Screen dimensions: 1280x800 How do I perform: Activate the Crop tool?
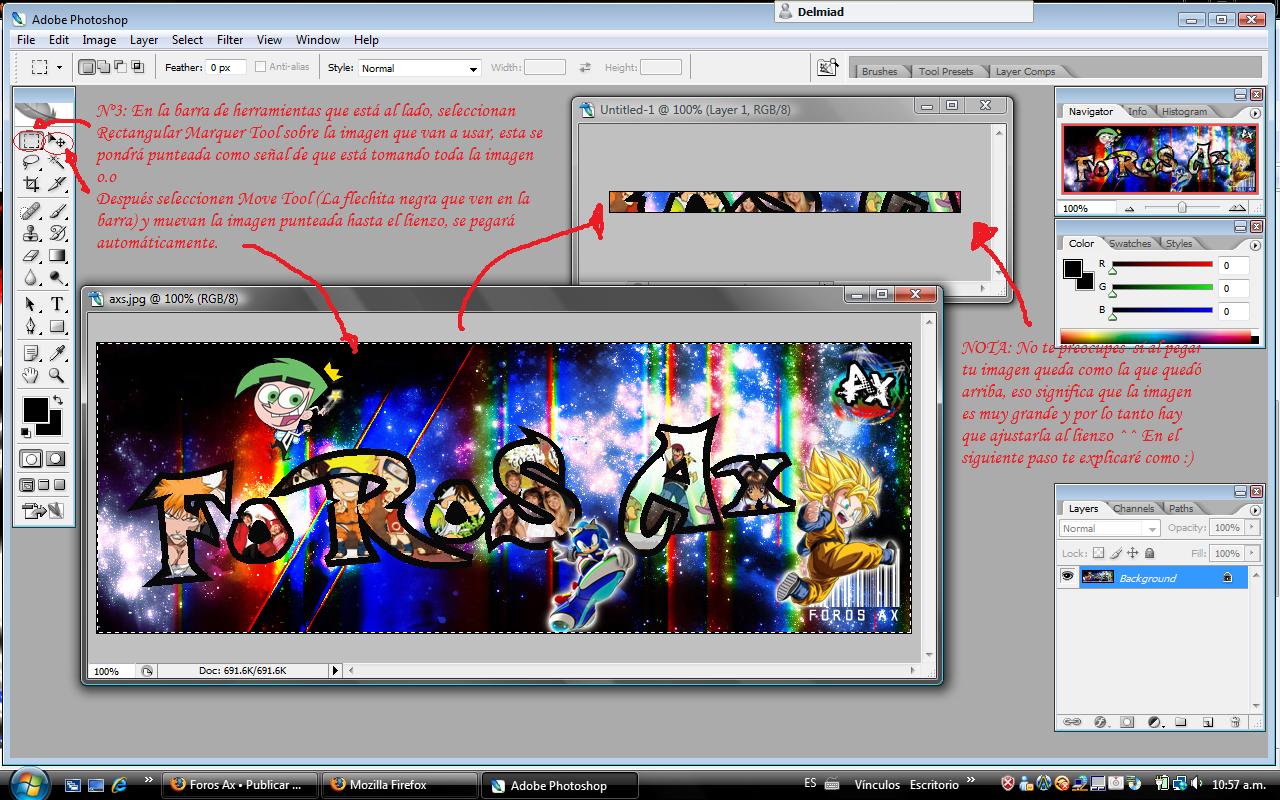31,184
